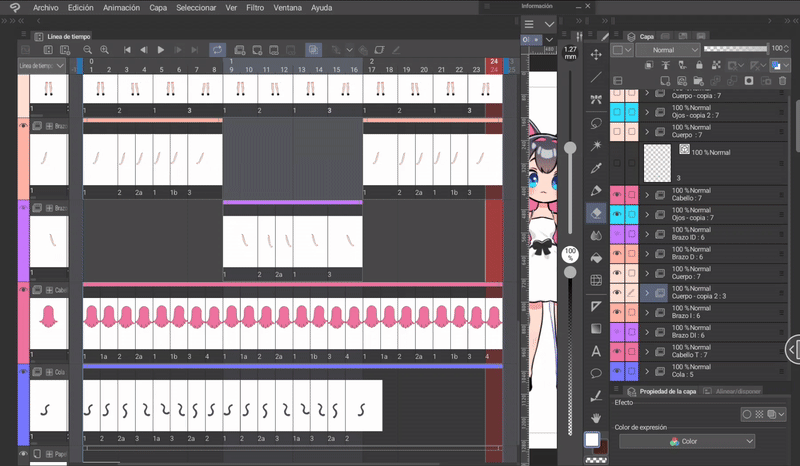Click the brush size slider handle

point(570,148)
